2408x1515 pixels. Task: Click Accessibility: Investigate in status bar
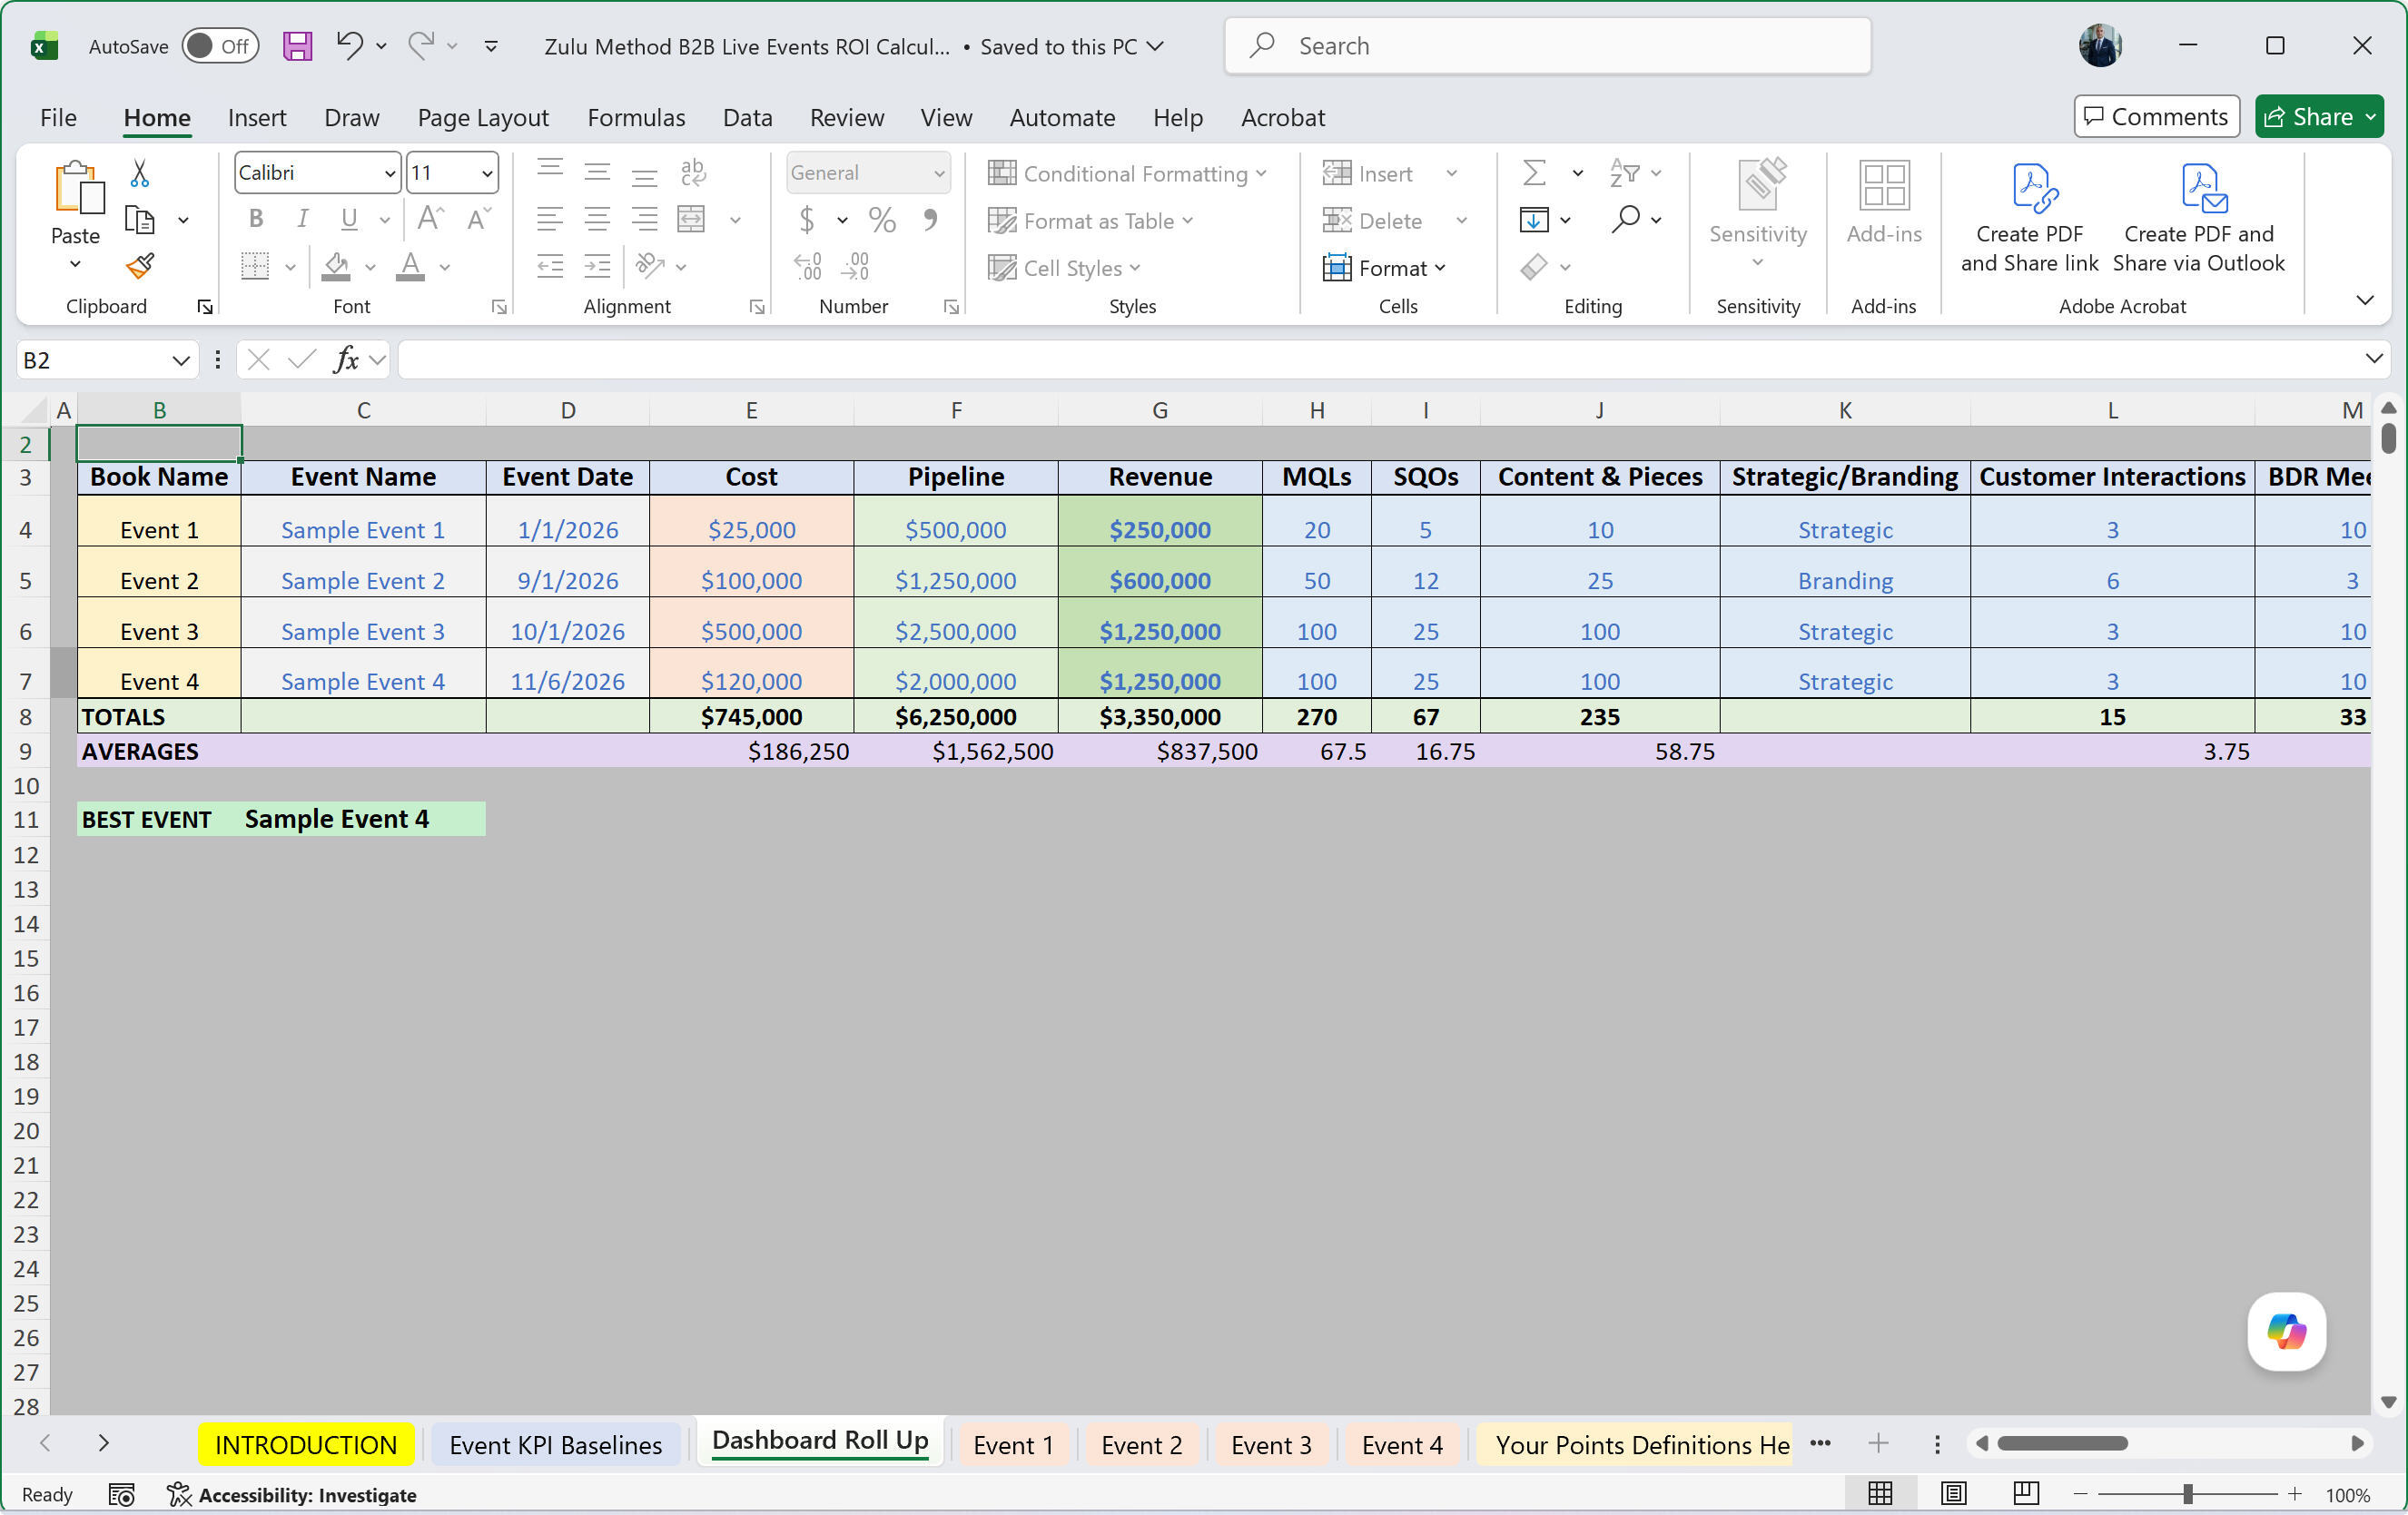click(x=292, y=1494)
